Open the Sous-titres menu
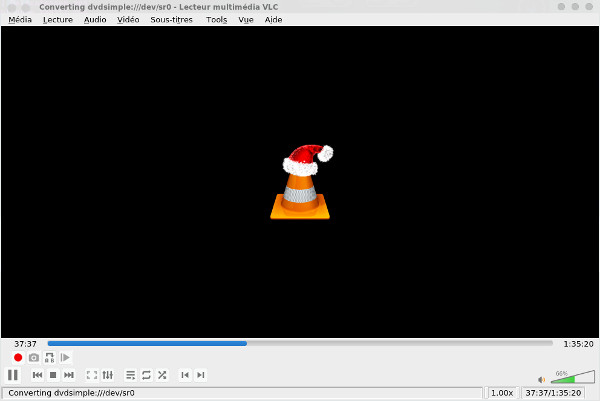Viewport: 600px width, 401px height. point(172,19)
